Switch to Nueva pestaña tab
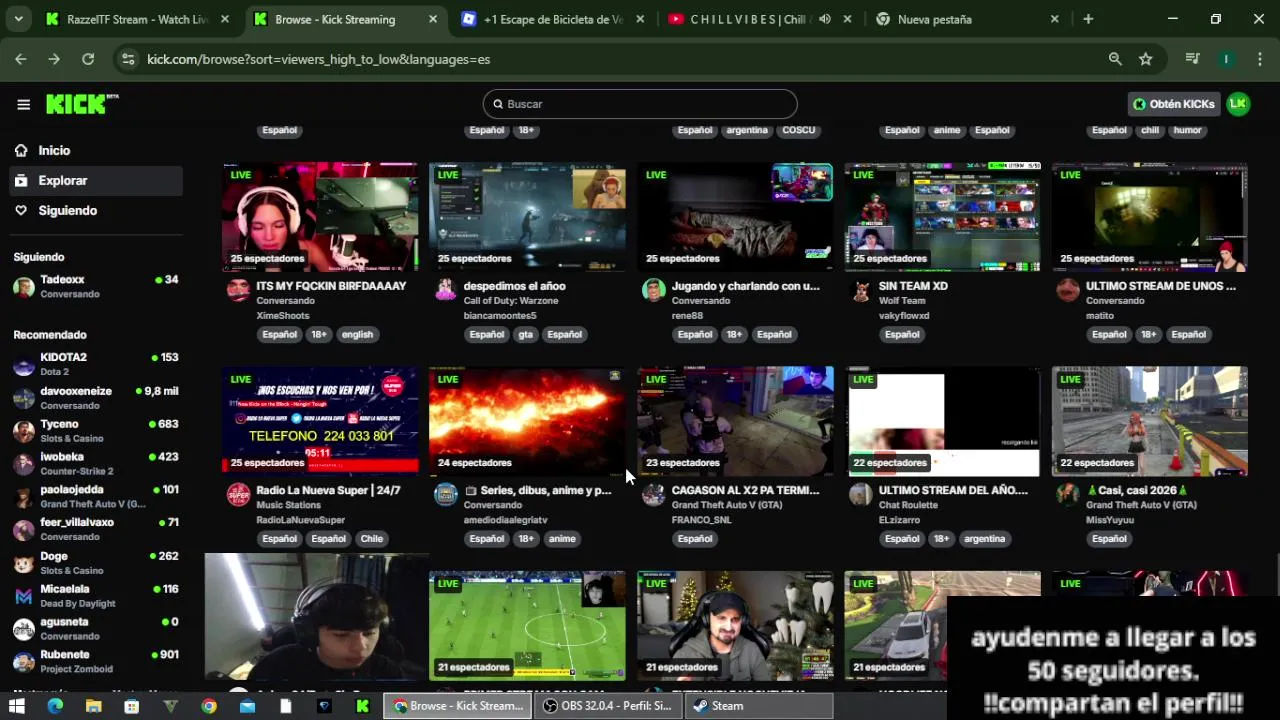The image size is (1280, 720). click(x=968, y=19)
